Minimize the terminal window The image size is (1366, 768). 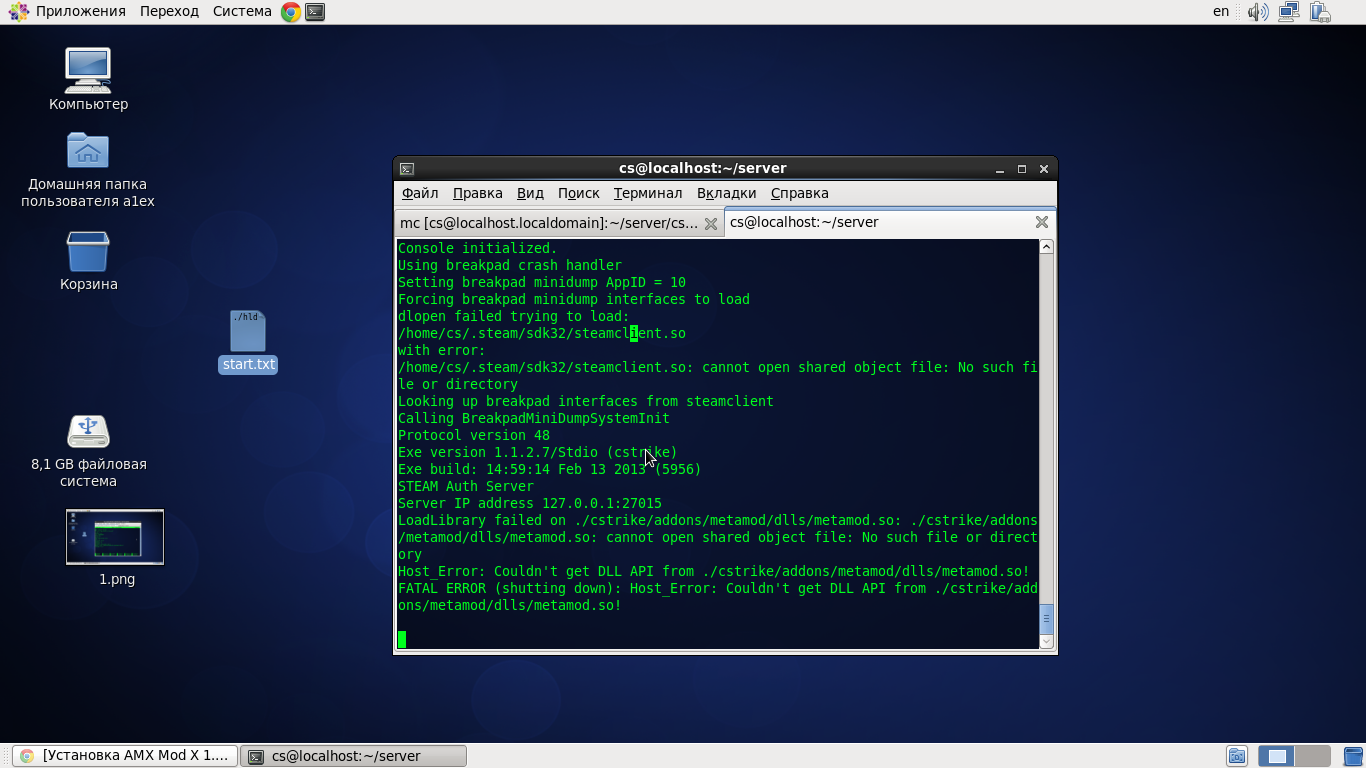click(x=1001, y=169)
